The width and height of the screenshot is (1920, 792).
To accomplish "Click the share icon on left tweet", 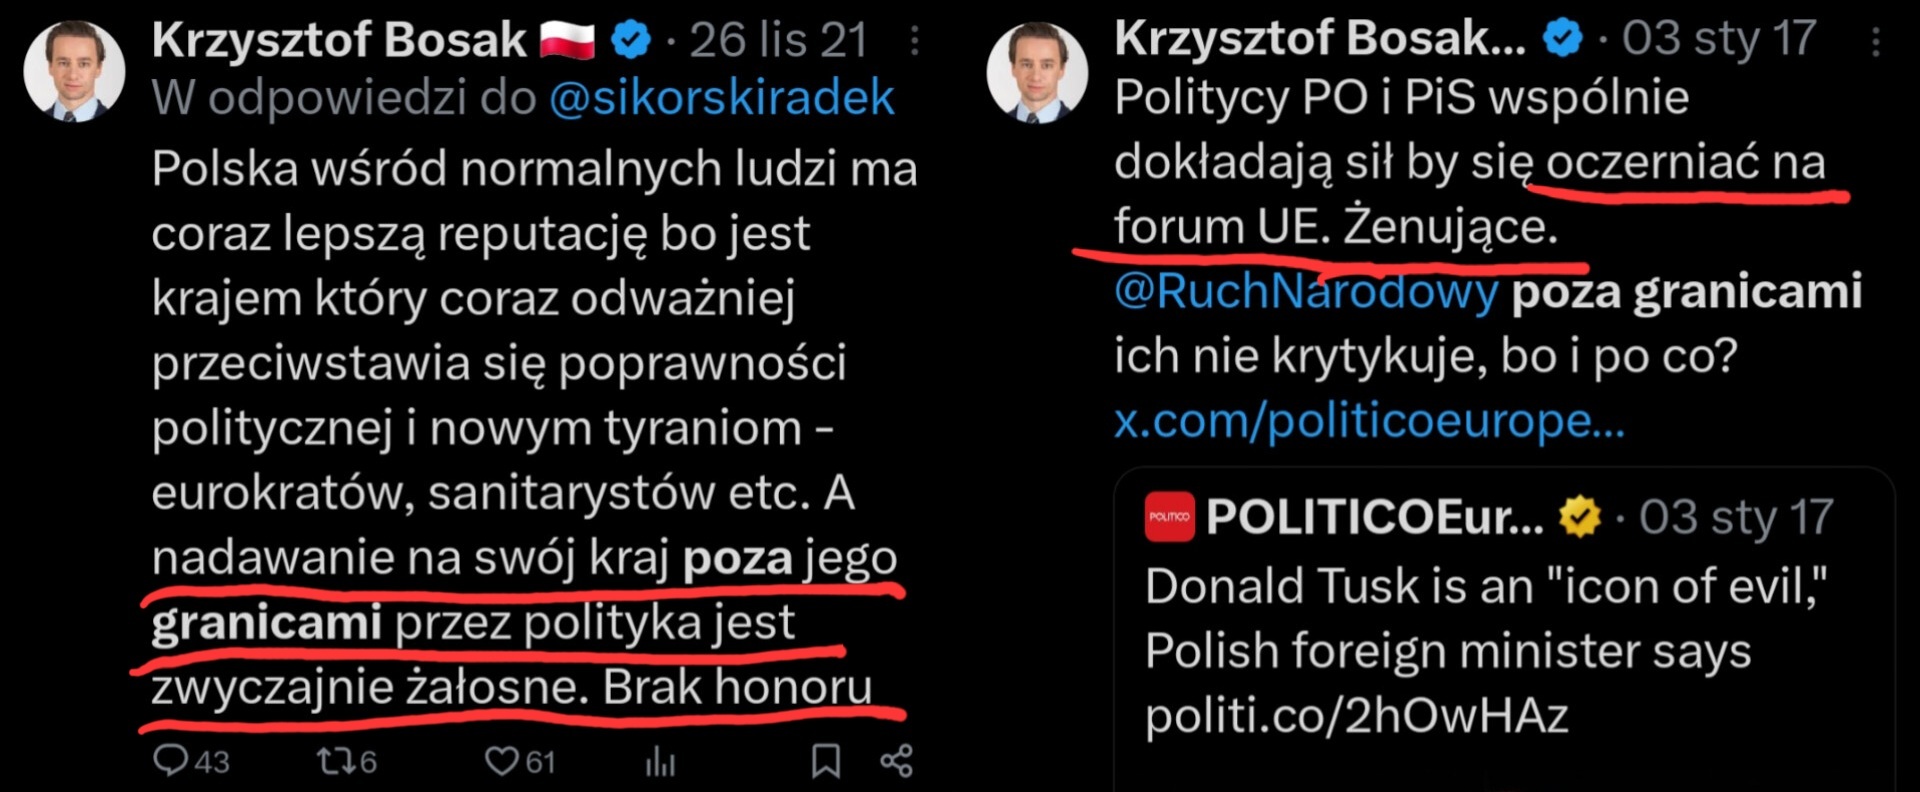I will coord(896,761).
